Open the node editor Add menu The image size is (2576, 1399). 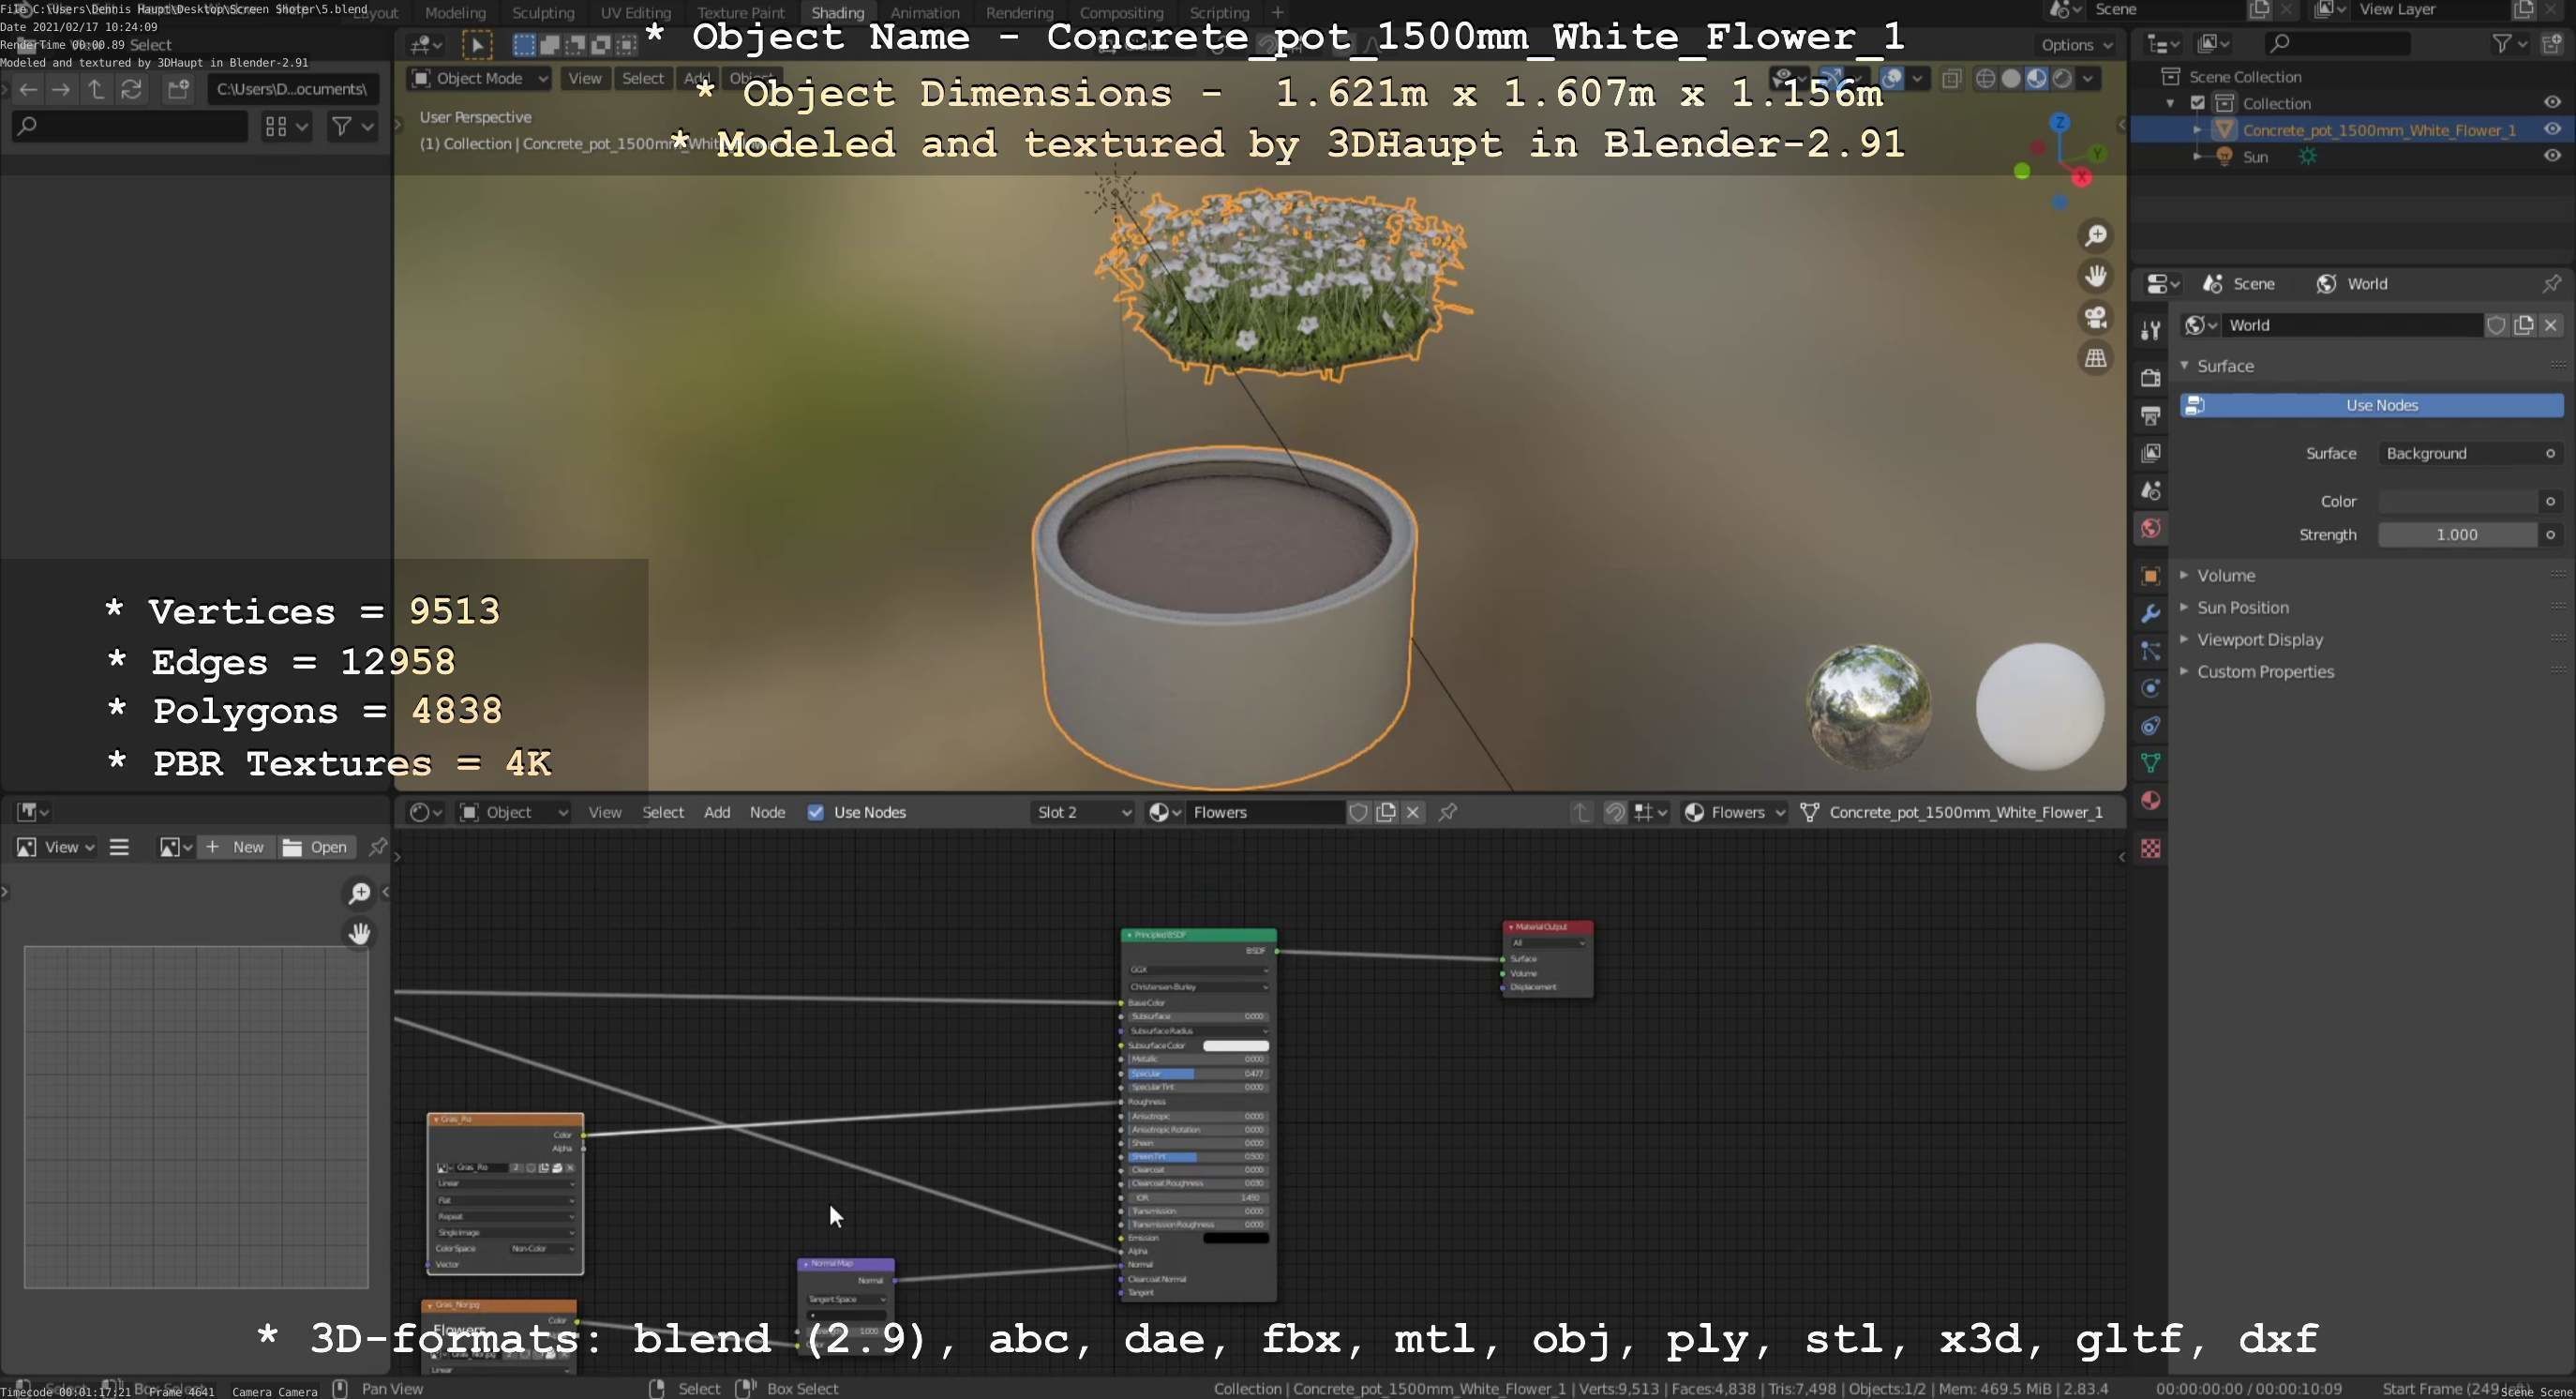pos(716,812)
